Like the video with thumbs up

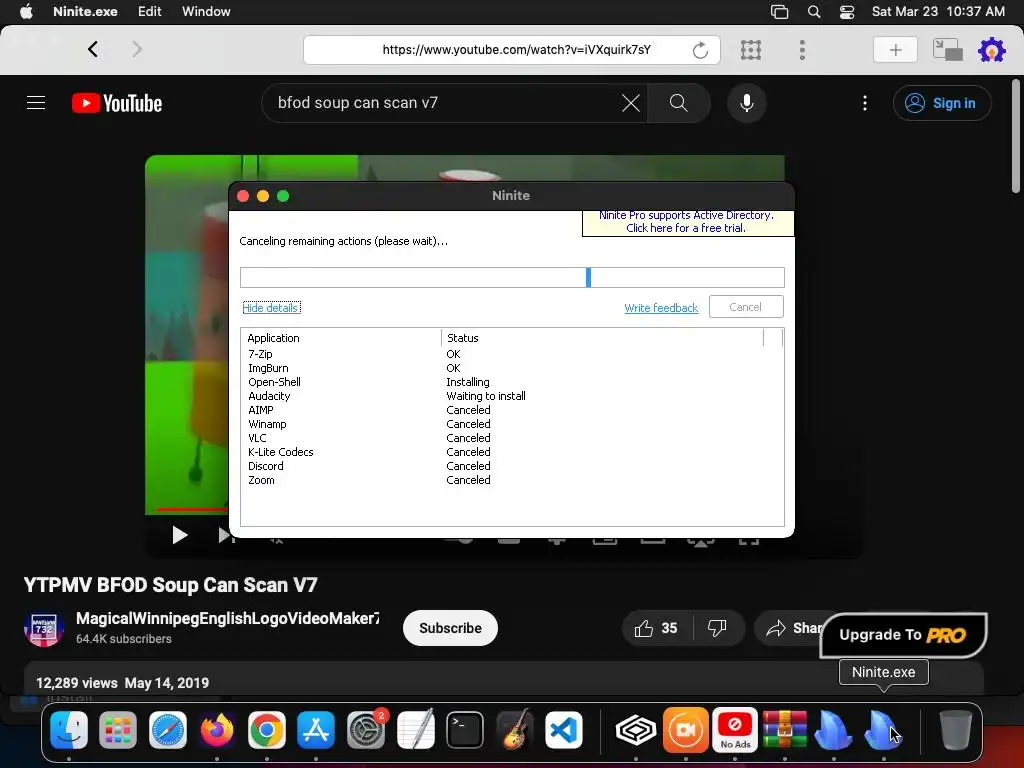(656, 628)
